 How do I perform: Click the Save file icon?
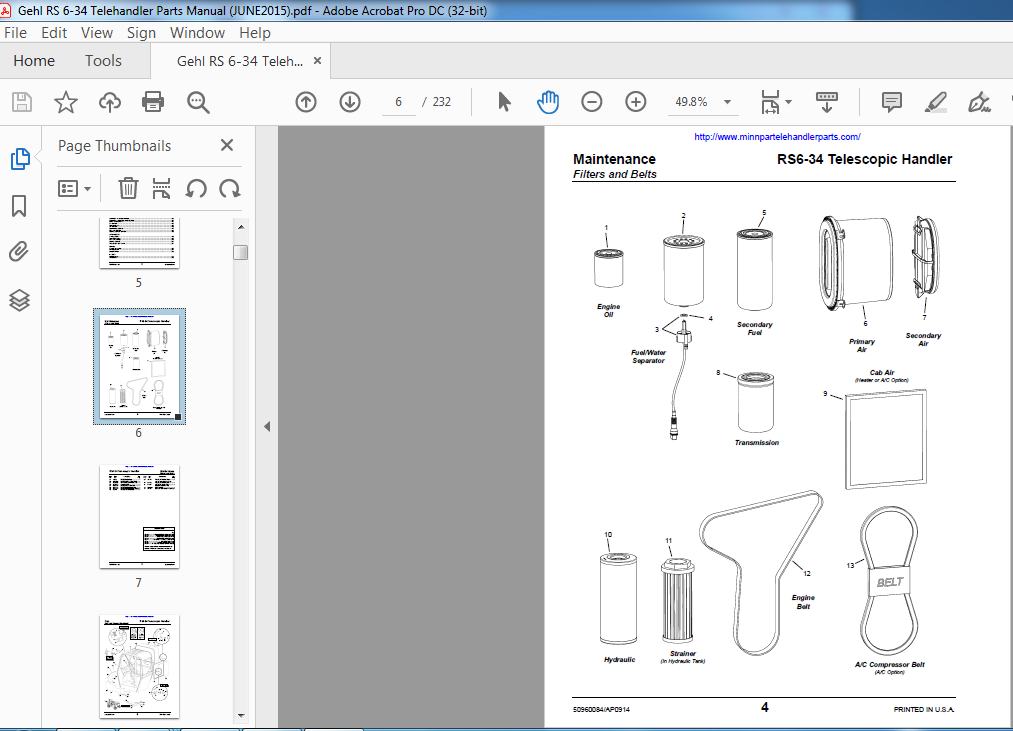click(x=22, y=102)
